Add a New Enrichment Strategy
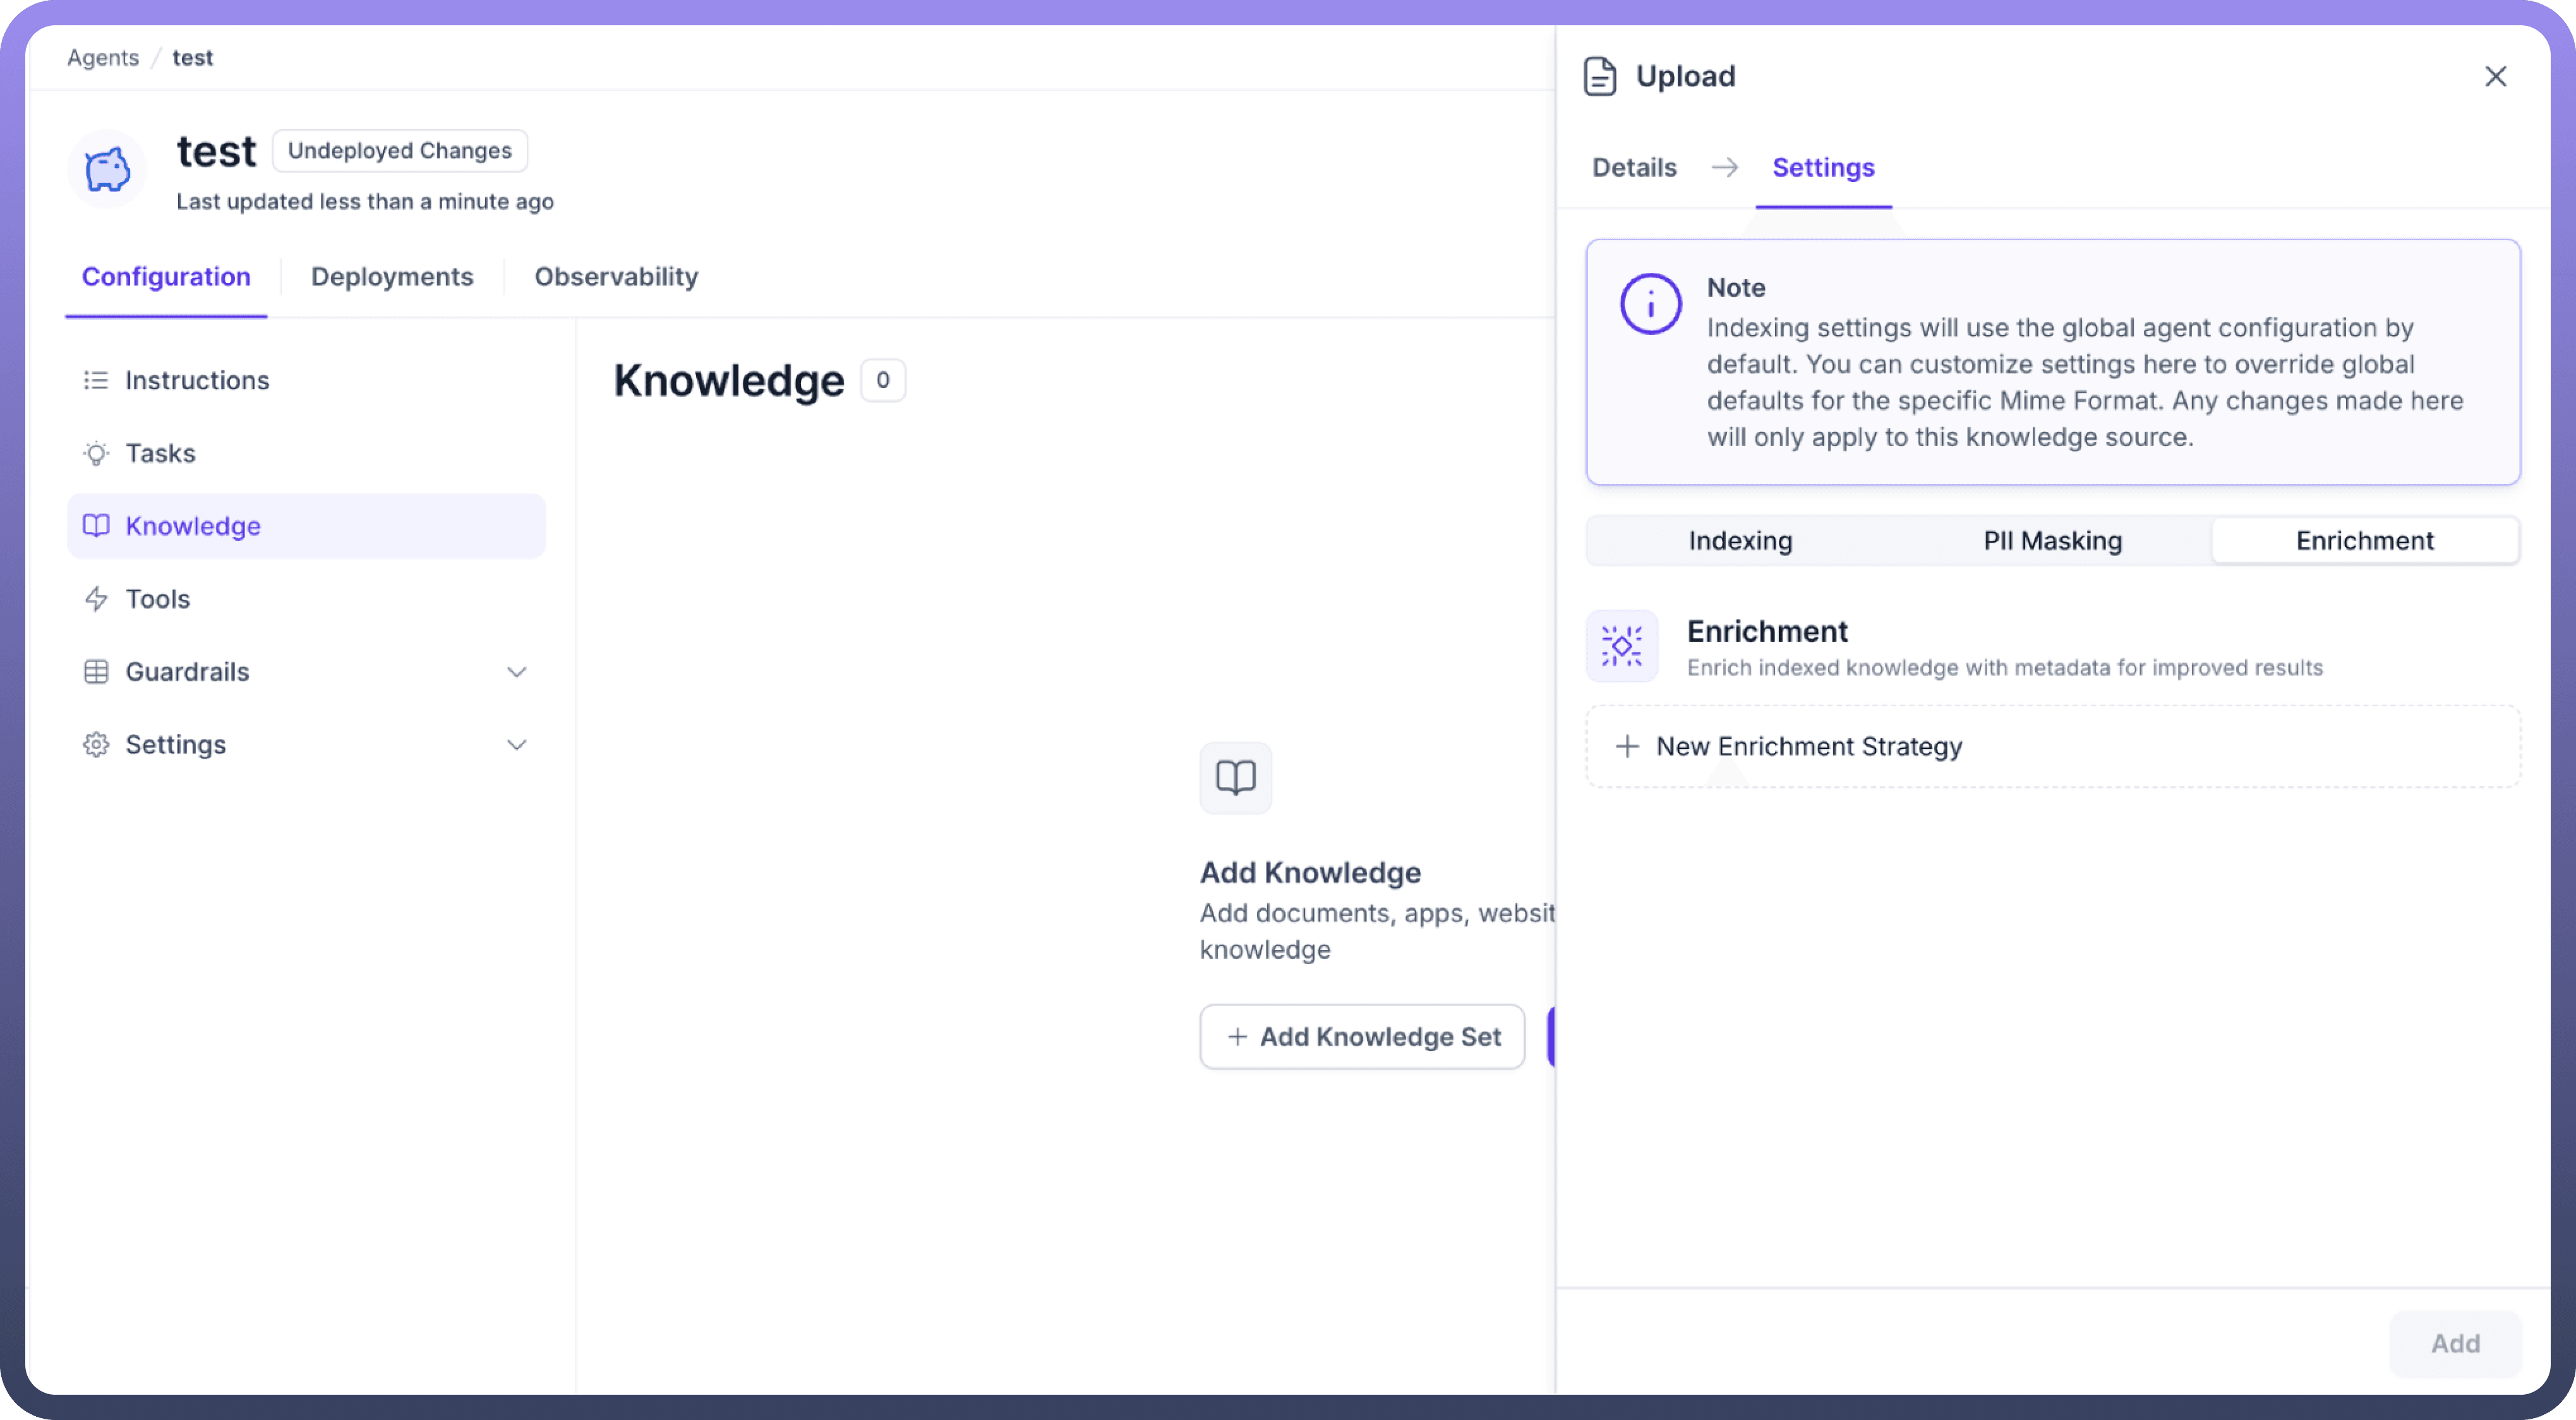The width and height of the screenshot is (2576, 1420). click(x=1808, y=747)
